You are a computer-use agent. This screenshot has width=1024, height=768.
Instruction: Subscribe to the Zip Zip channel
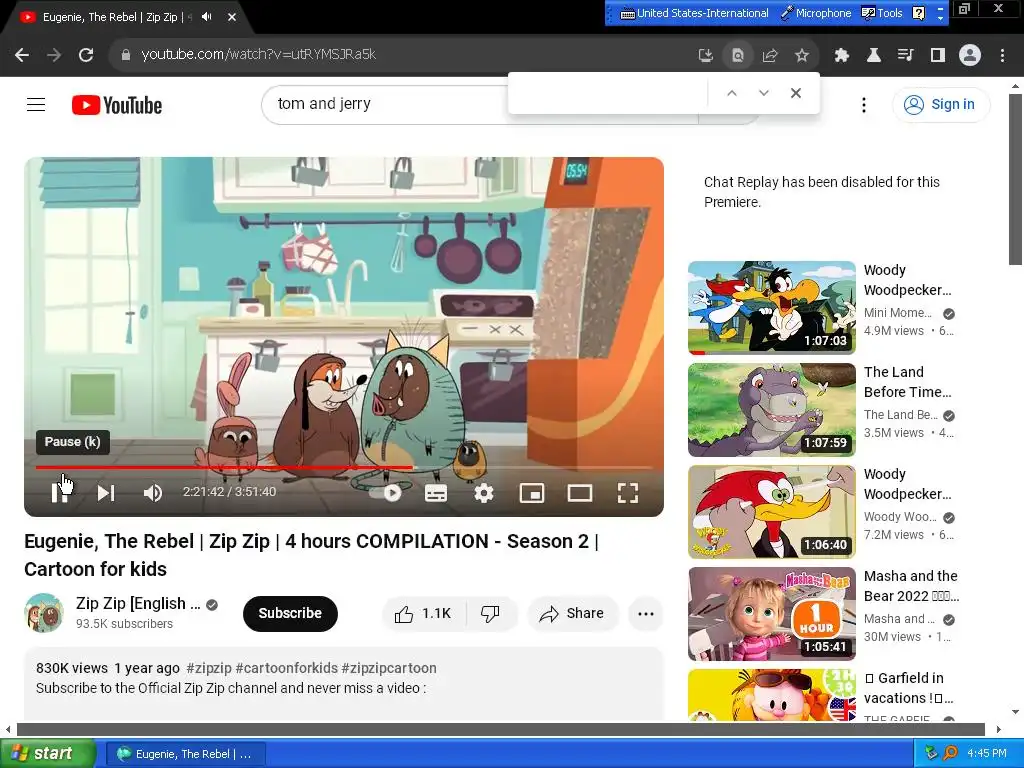(290, 613)
